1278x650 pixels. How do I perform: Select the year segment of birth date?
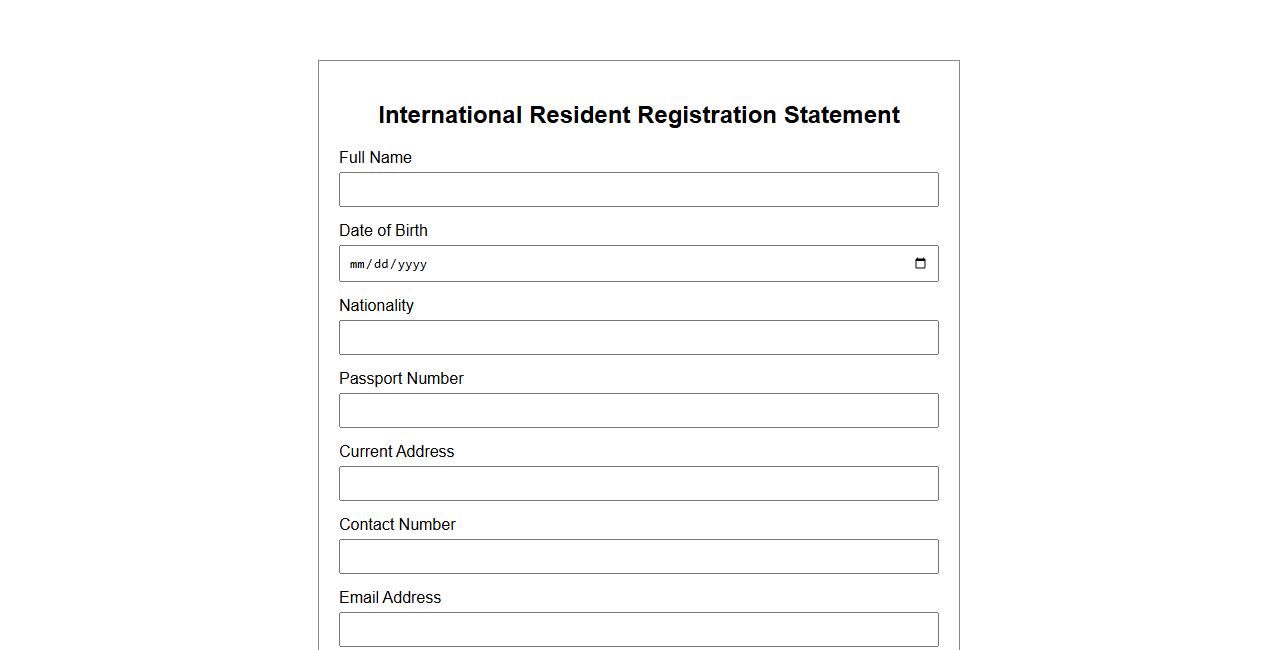pyautogui.click(x=412, y=265)
